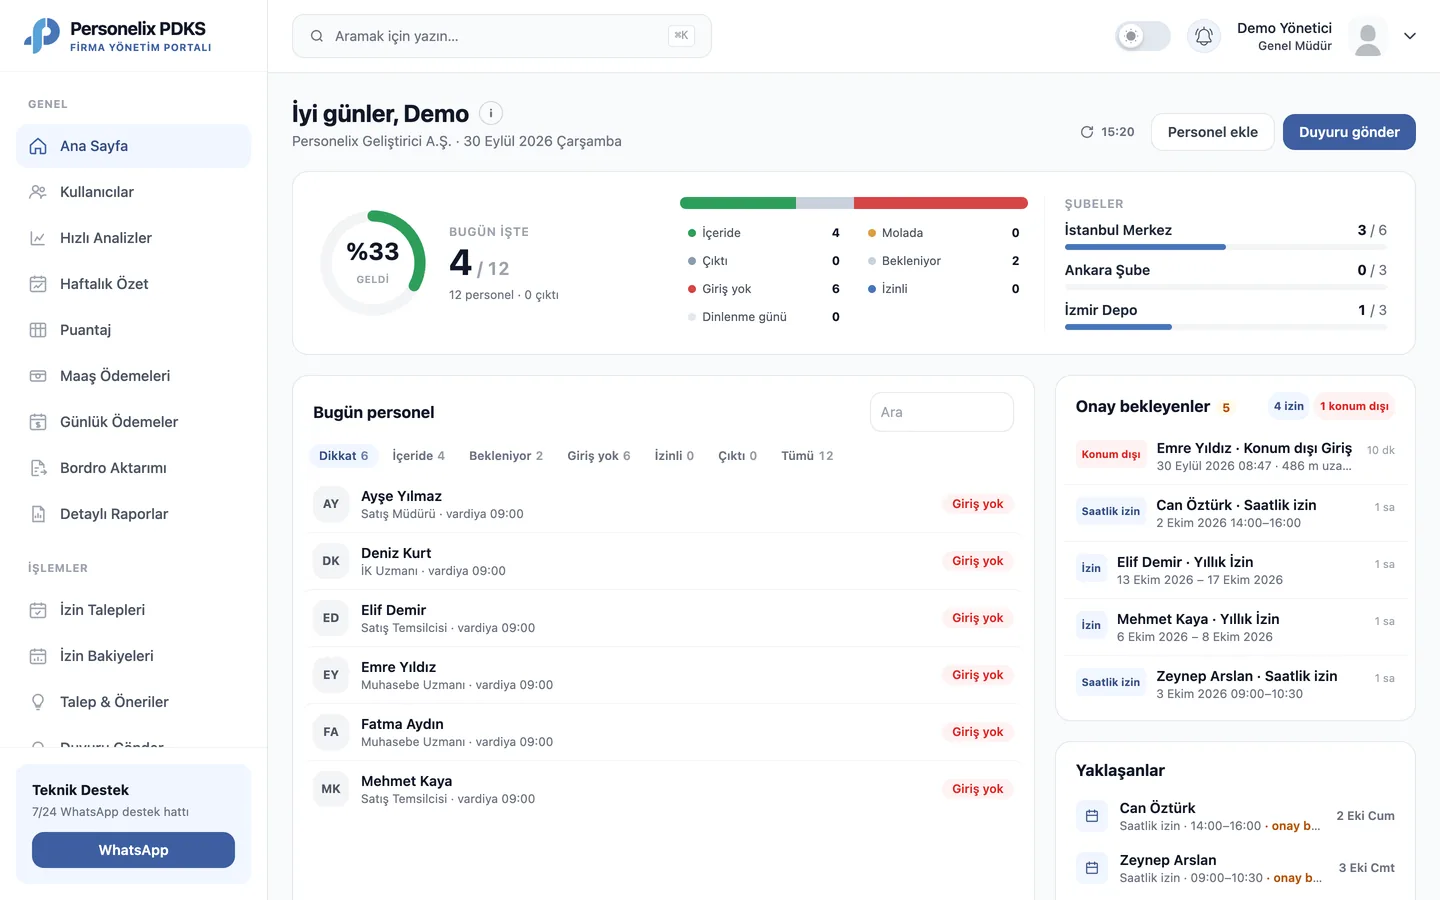Switch to the İçeride 4 tab

tap(419, 456)
